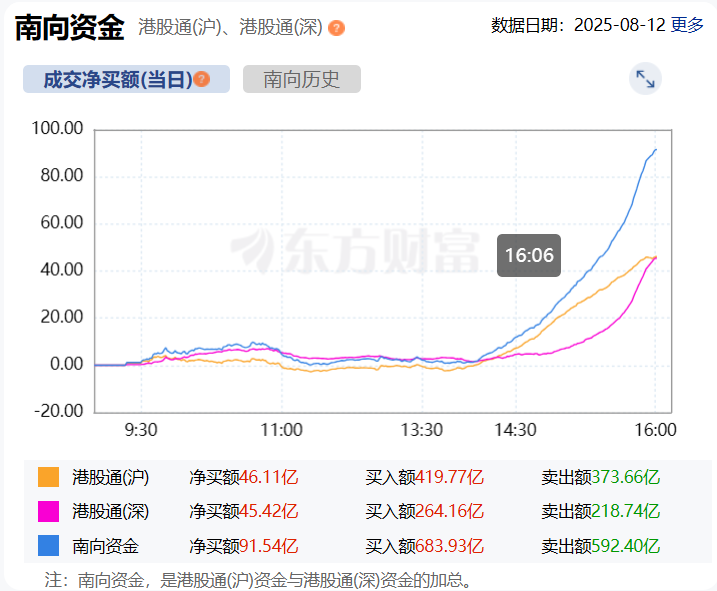Viewport: 717px width, 591px height.
Task: Click 净买额46.11亿 value
Action: 244,477
